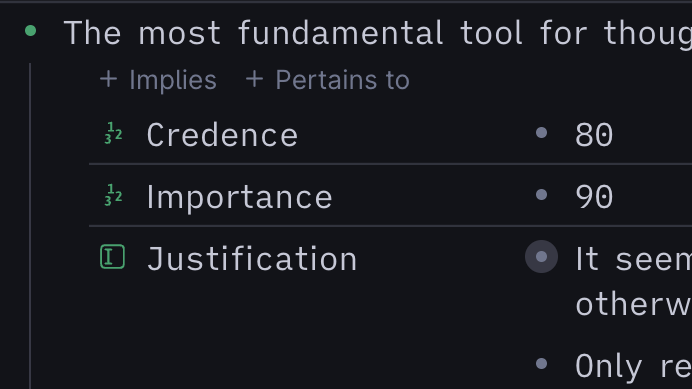Click the 'It seem' justification text
This screenshot has height=389, width=692.
click(634, 259)
